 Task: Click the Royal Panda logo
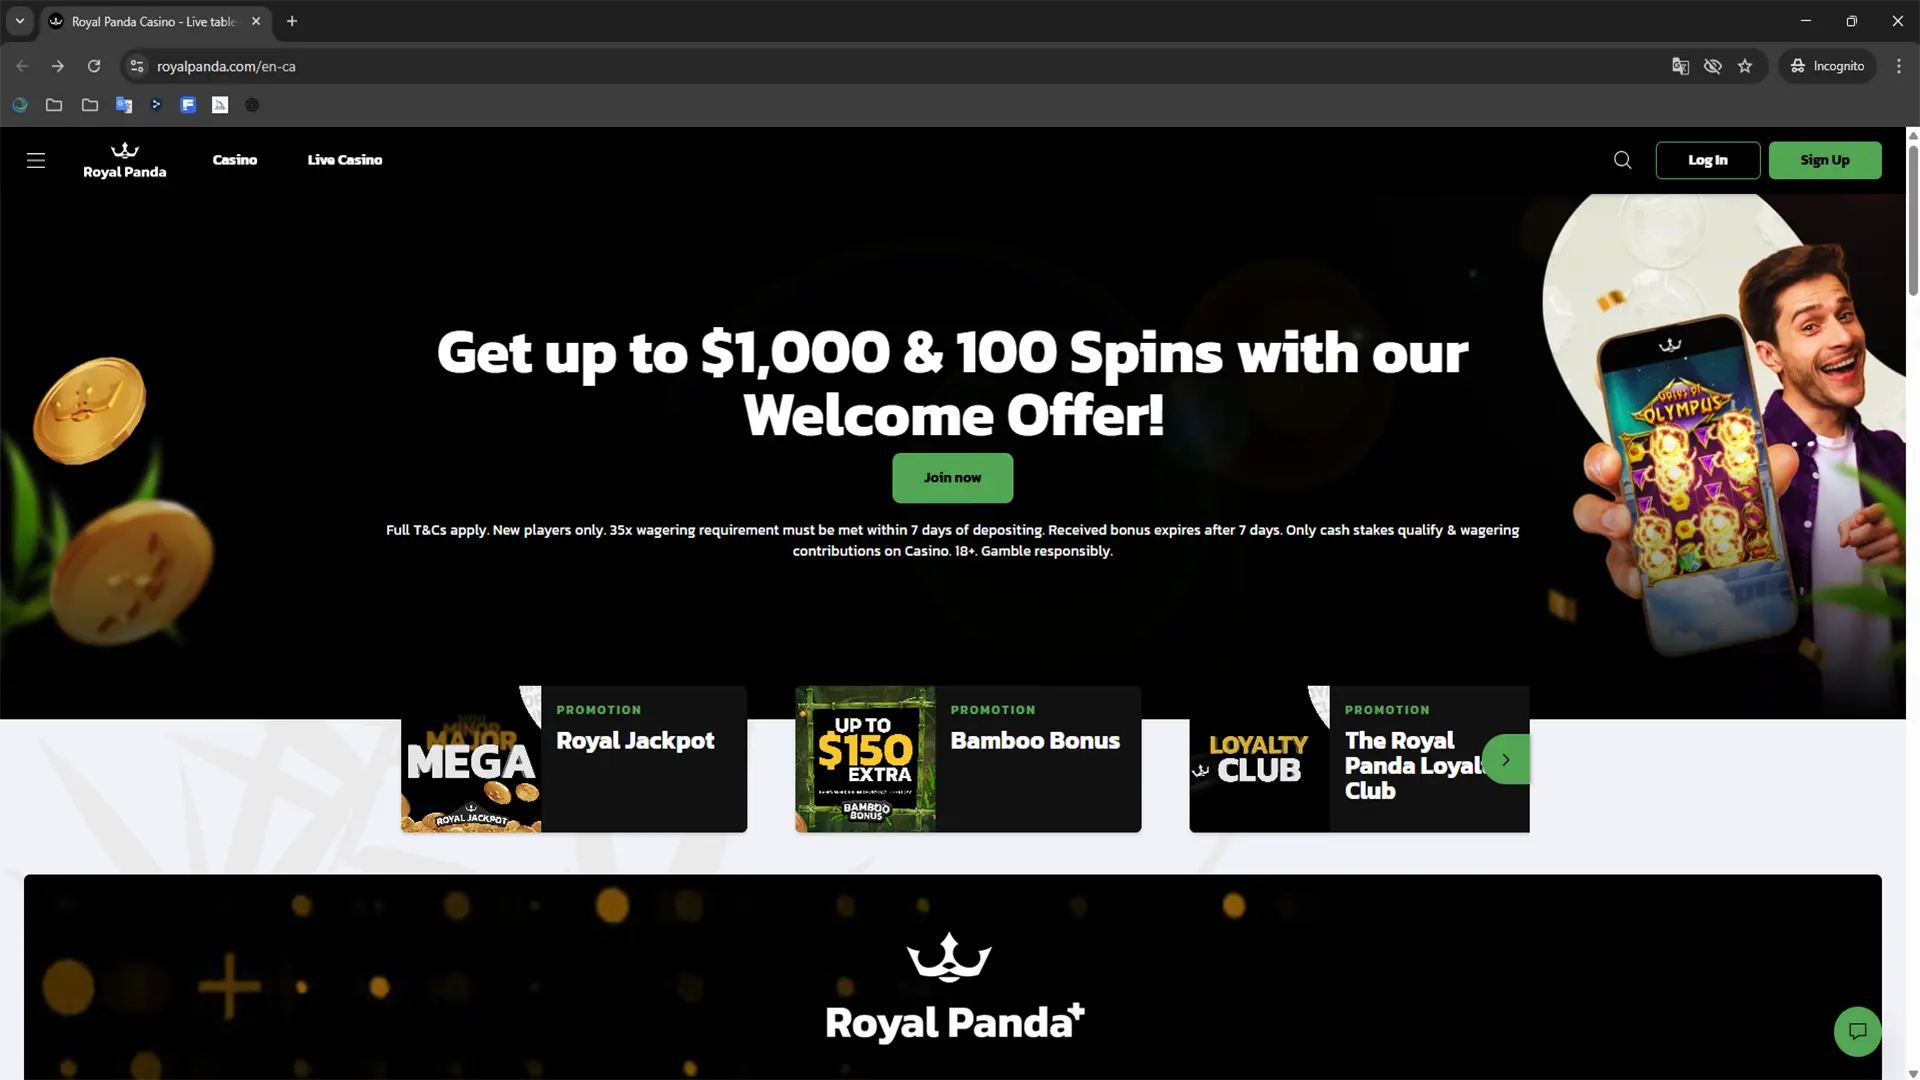coord(125,160)
